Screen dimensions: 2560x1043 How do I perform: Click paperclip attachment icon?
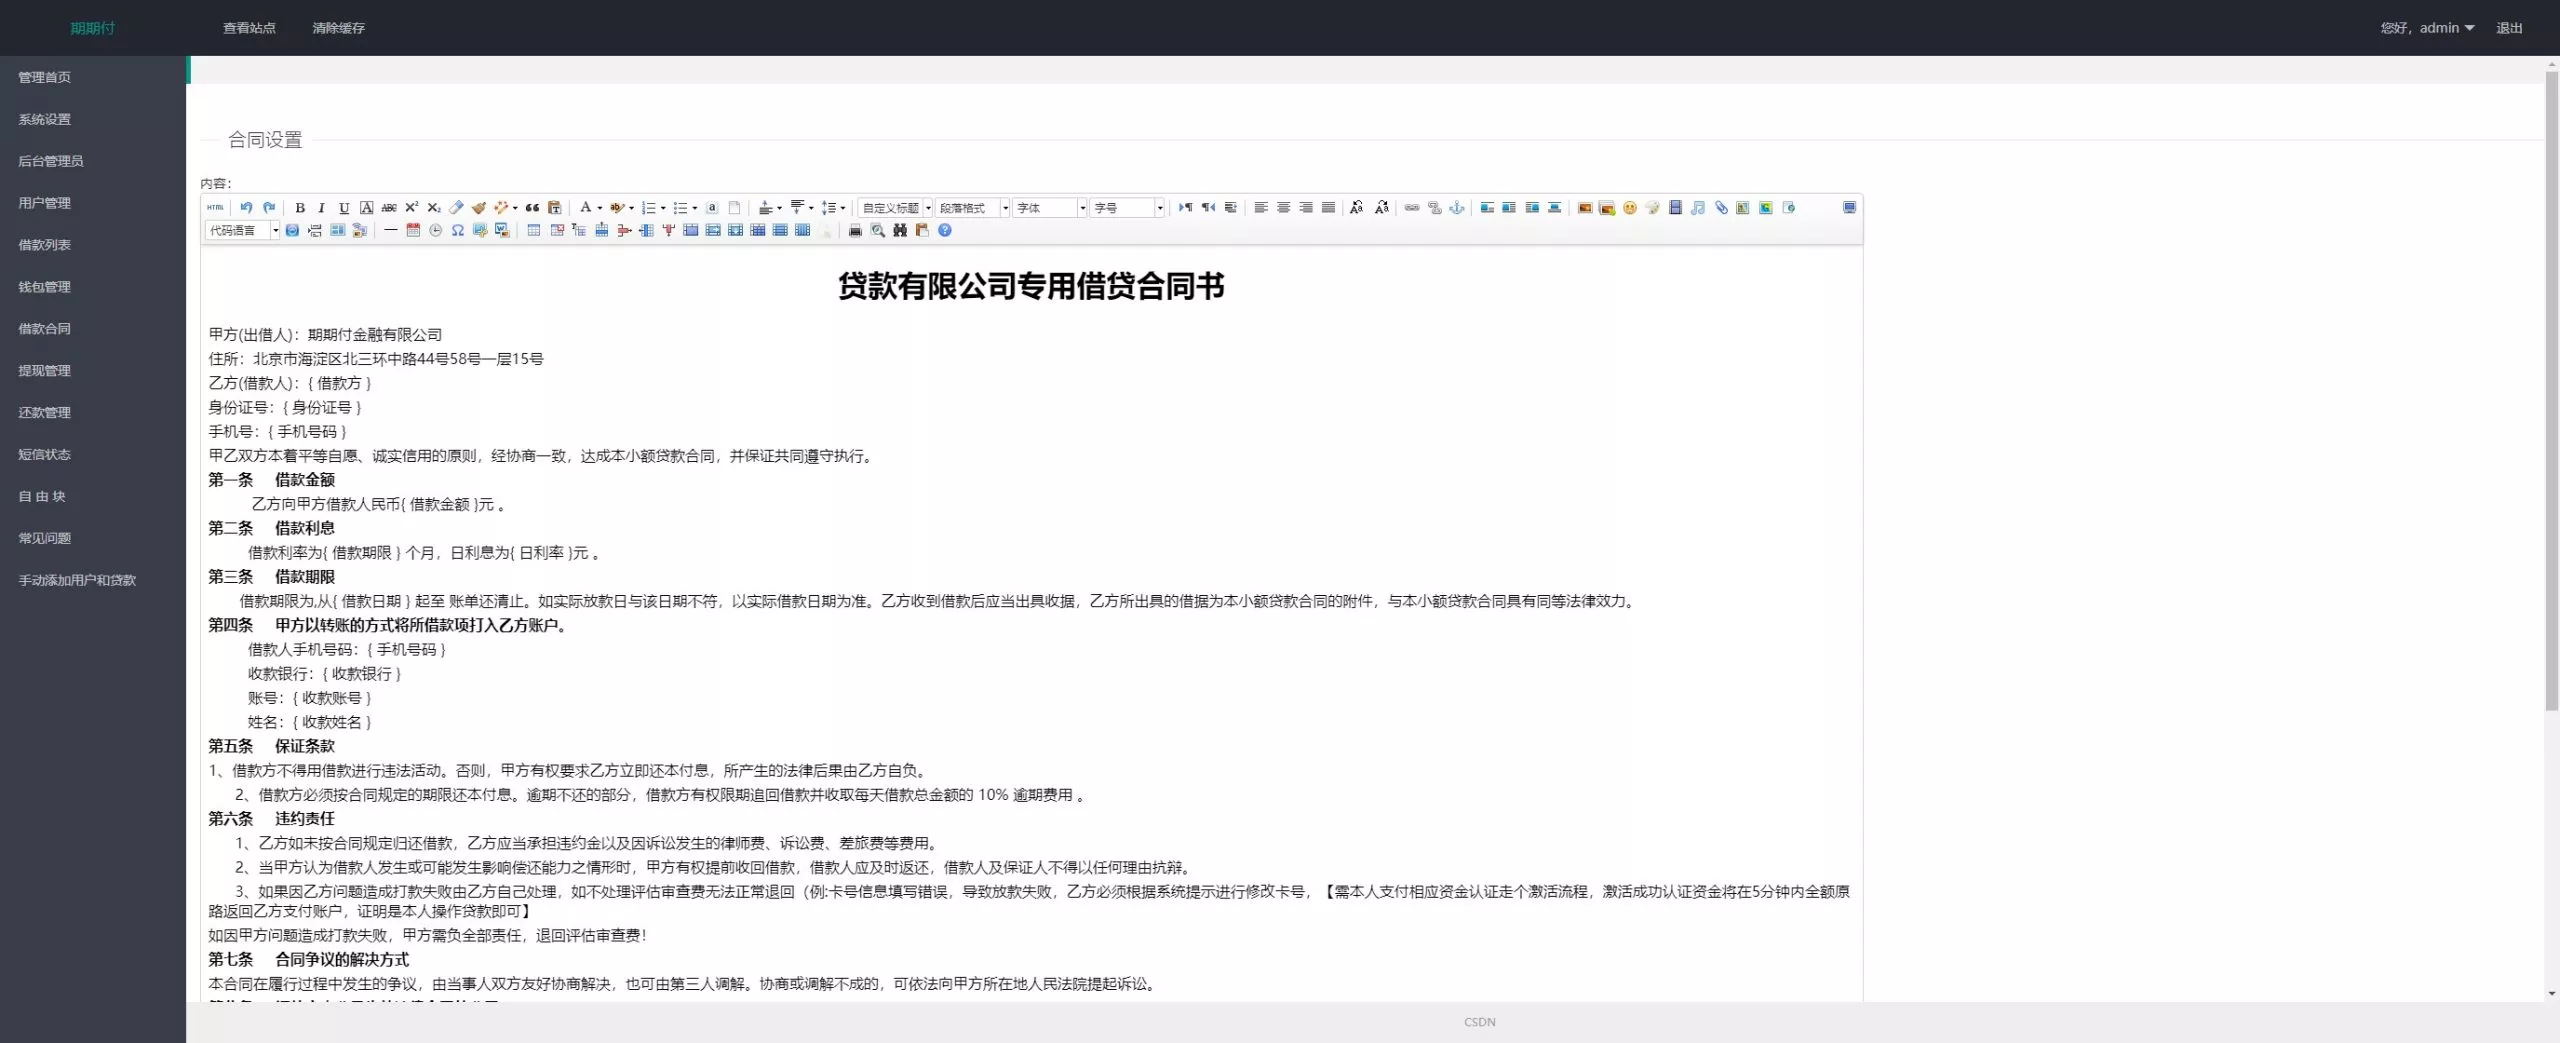point(1721,208)
